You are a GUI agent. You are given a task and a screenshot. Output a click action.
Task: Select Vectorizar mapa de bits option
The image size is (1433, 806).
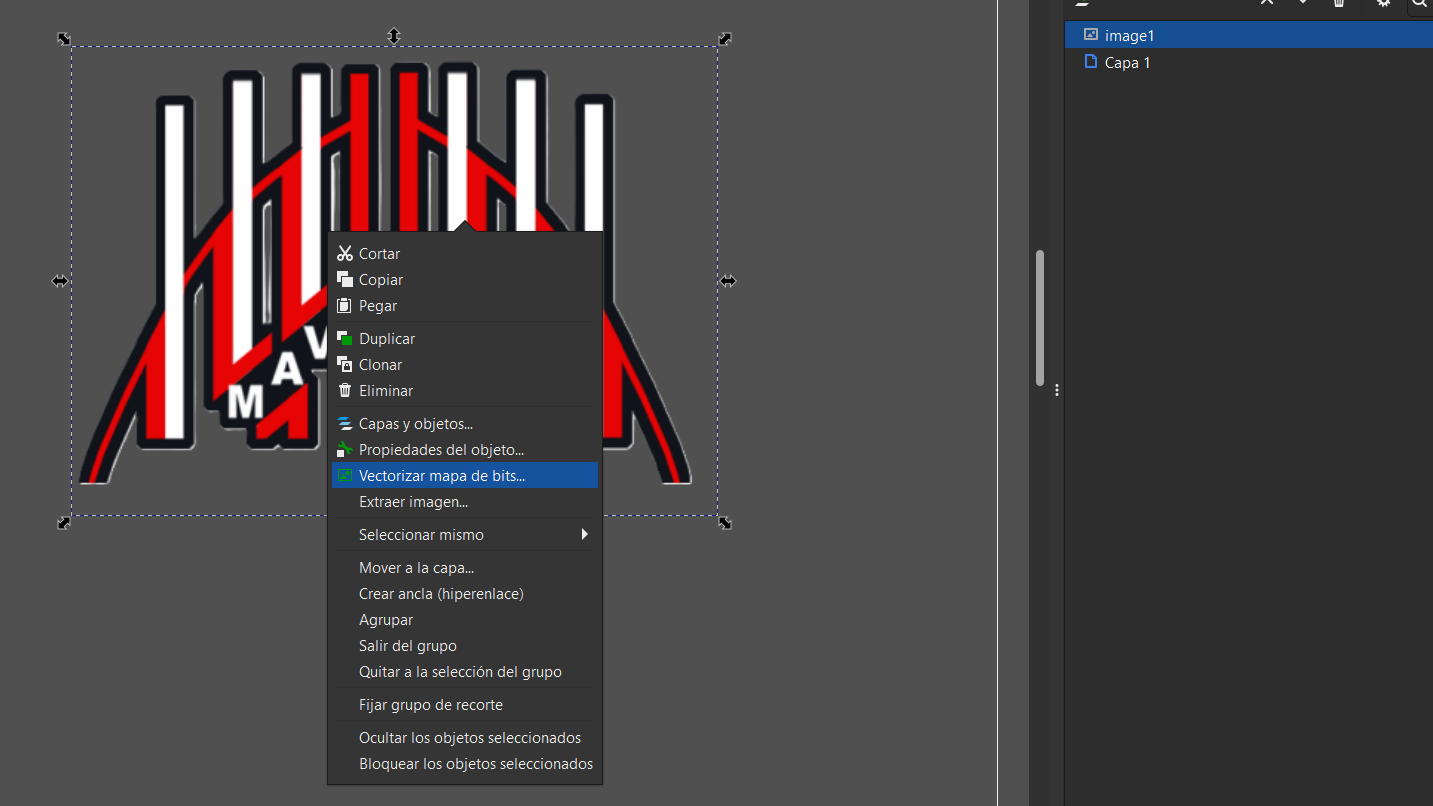(465, 476)
